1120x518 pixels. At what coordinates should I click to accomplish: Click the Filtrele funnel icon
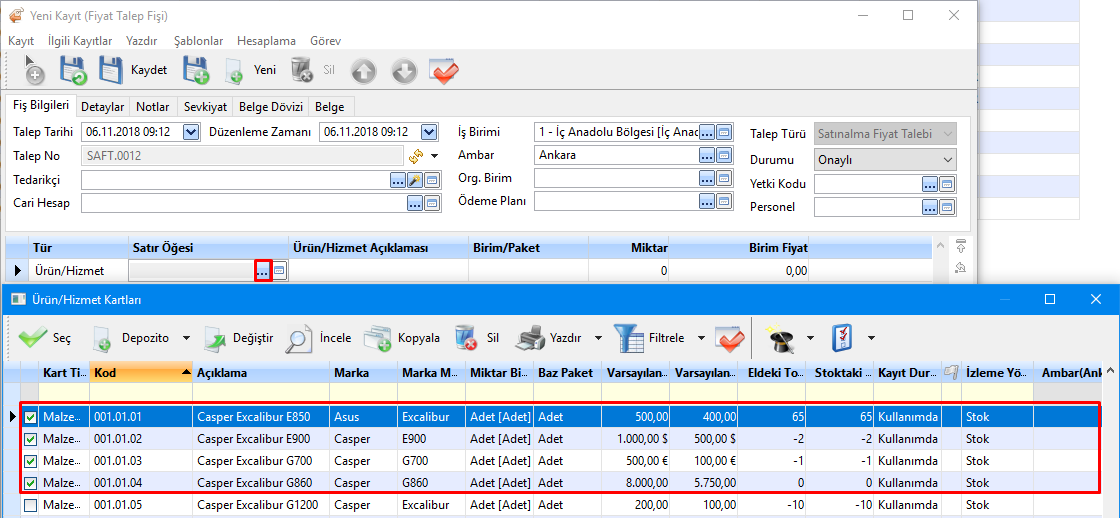click(630, 338)
